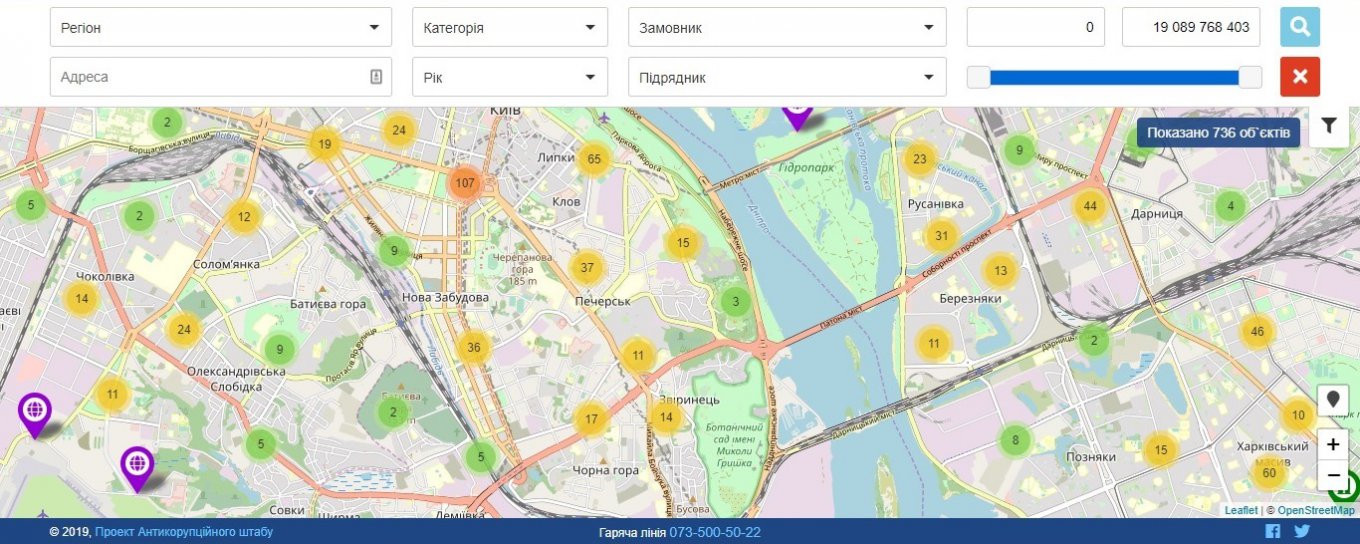Click the minimum amount field showing 0

coord(1036,27)
